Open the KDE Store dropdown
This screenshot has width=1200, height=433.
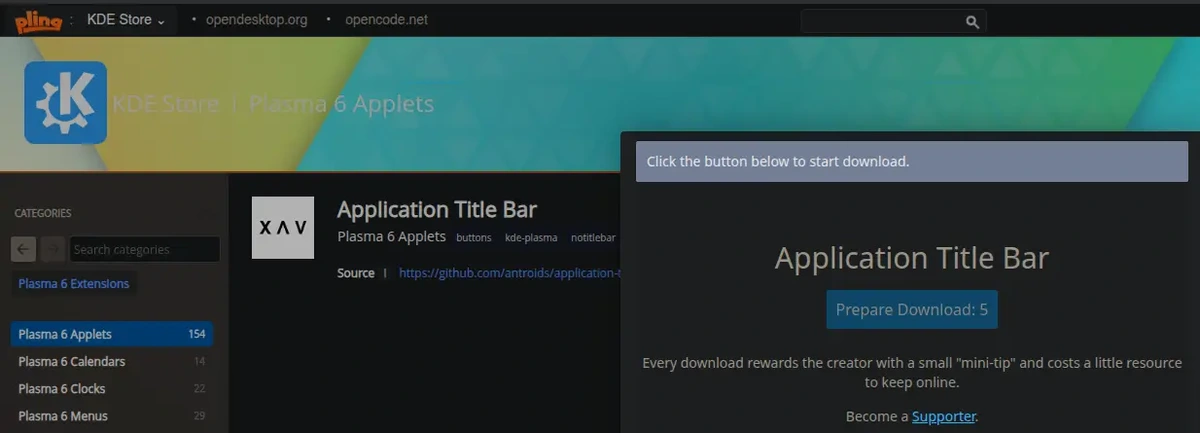tap(128, 20)
